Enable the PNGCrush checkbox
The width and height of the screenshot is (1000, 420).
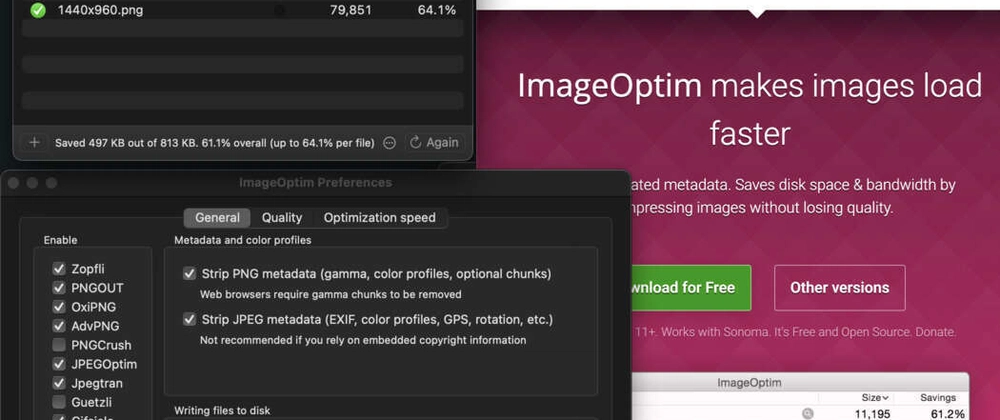(x=59, y=345)
